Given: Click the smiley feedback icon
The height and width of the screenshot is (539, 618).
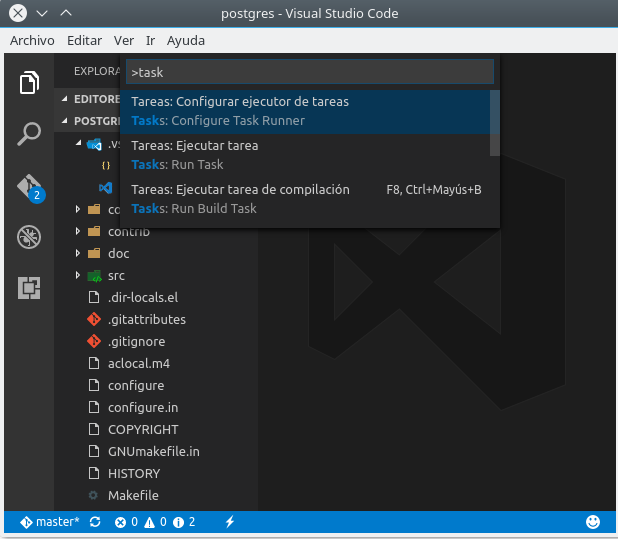Looking at the screenshot, I should 593,522.
